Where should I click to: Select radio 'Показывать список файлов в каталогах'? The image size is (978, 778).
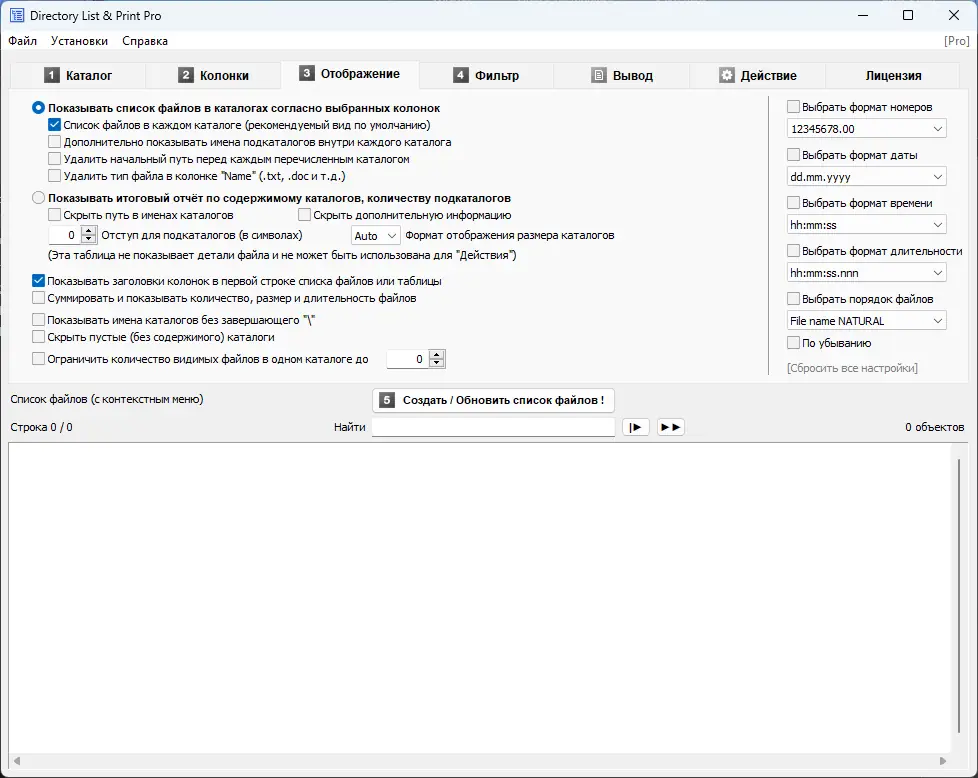coord(38,108)
